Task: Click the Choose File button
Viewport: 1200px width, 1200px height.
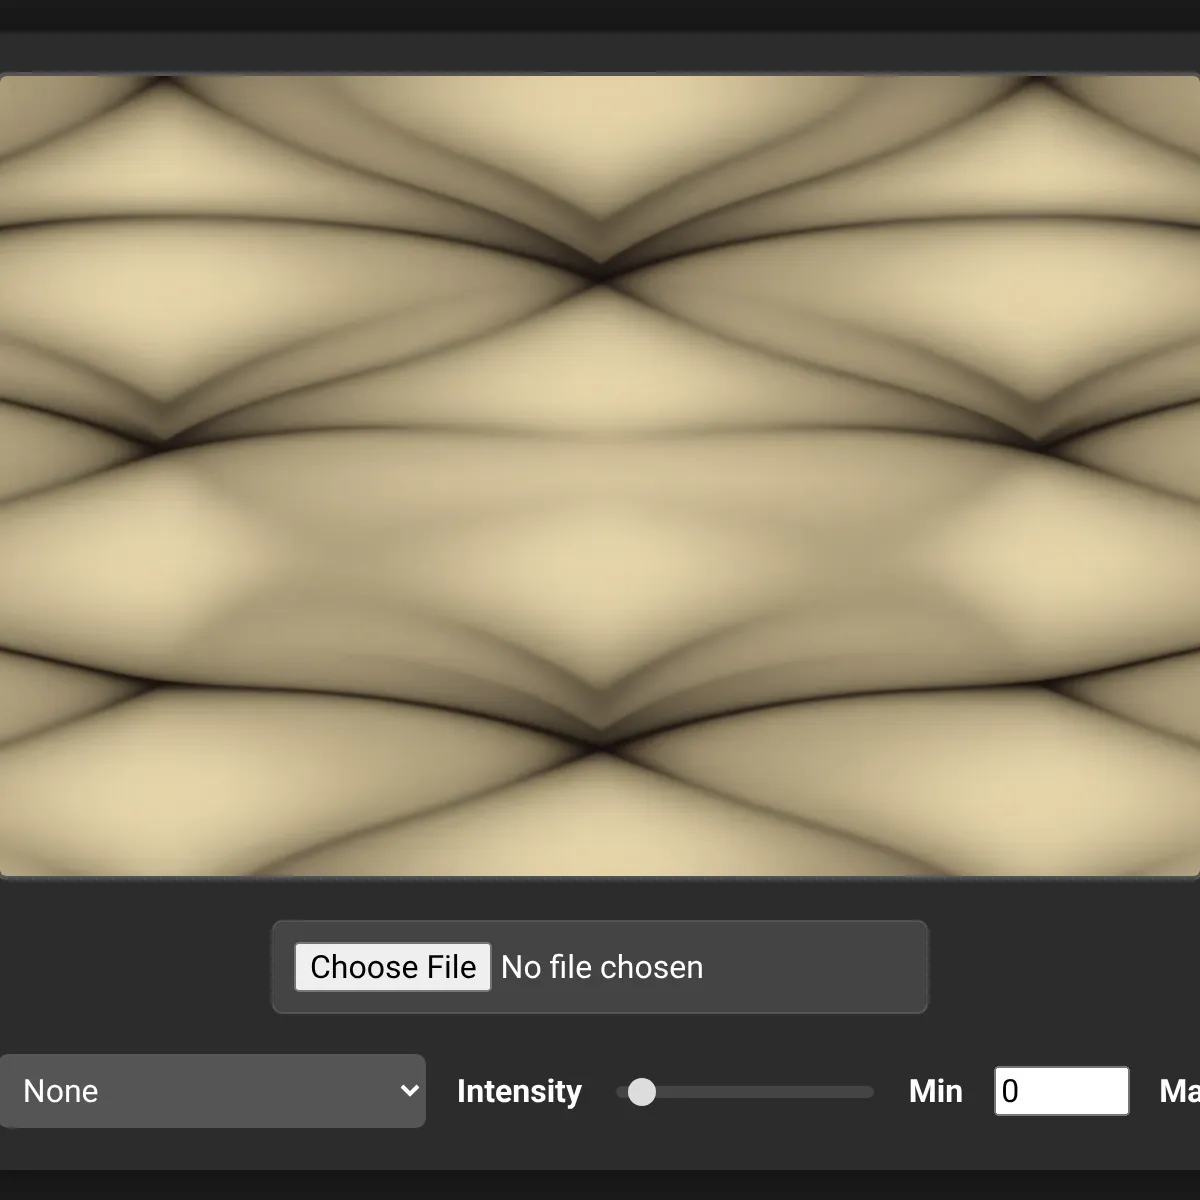Action: tap(393, 967)
